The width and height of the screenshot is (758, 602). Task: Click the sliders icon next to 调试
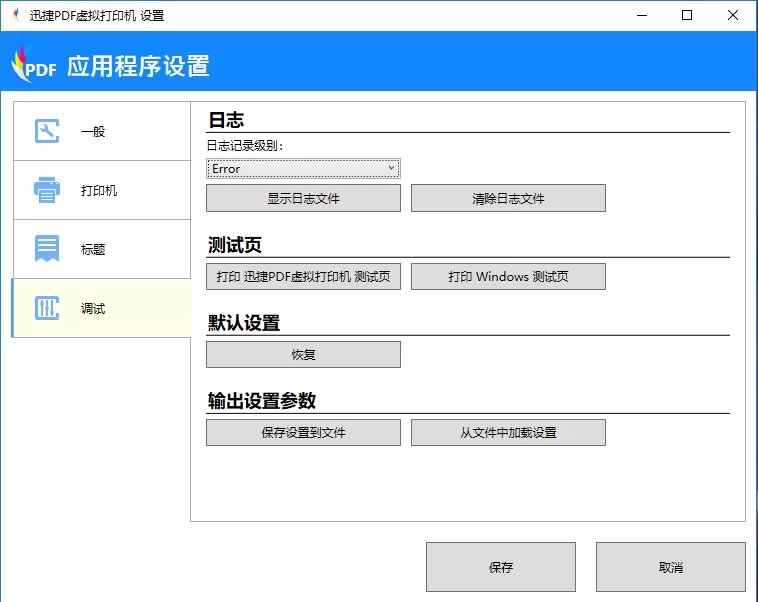(47, 308)
